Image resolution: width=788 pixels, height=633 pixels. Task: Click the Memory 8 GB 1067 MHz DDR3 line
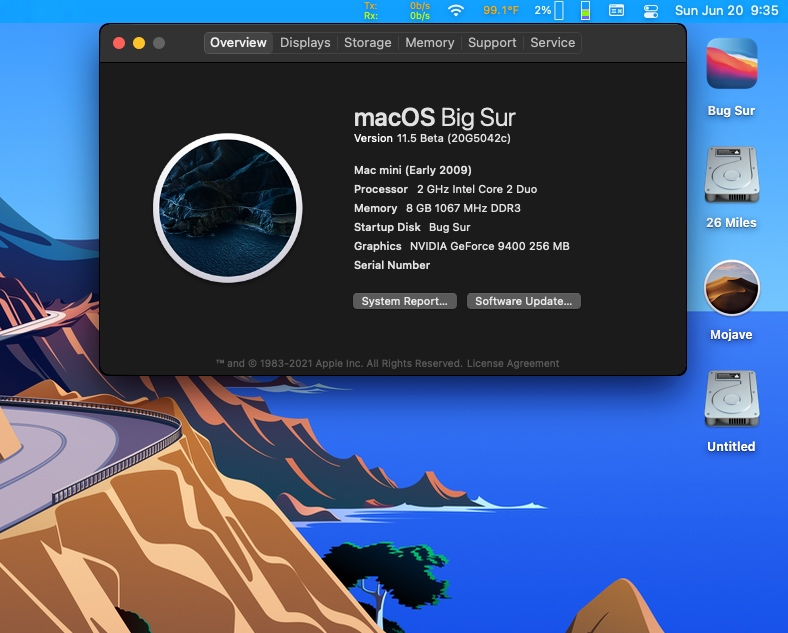[437, 208]
